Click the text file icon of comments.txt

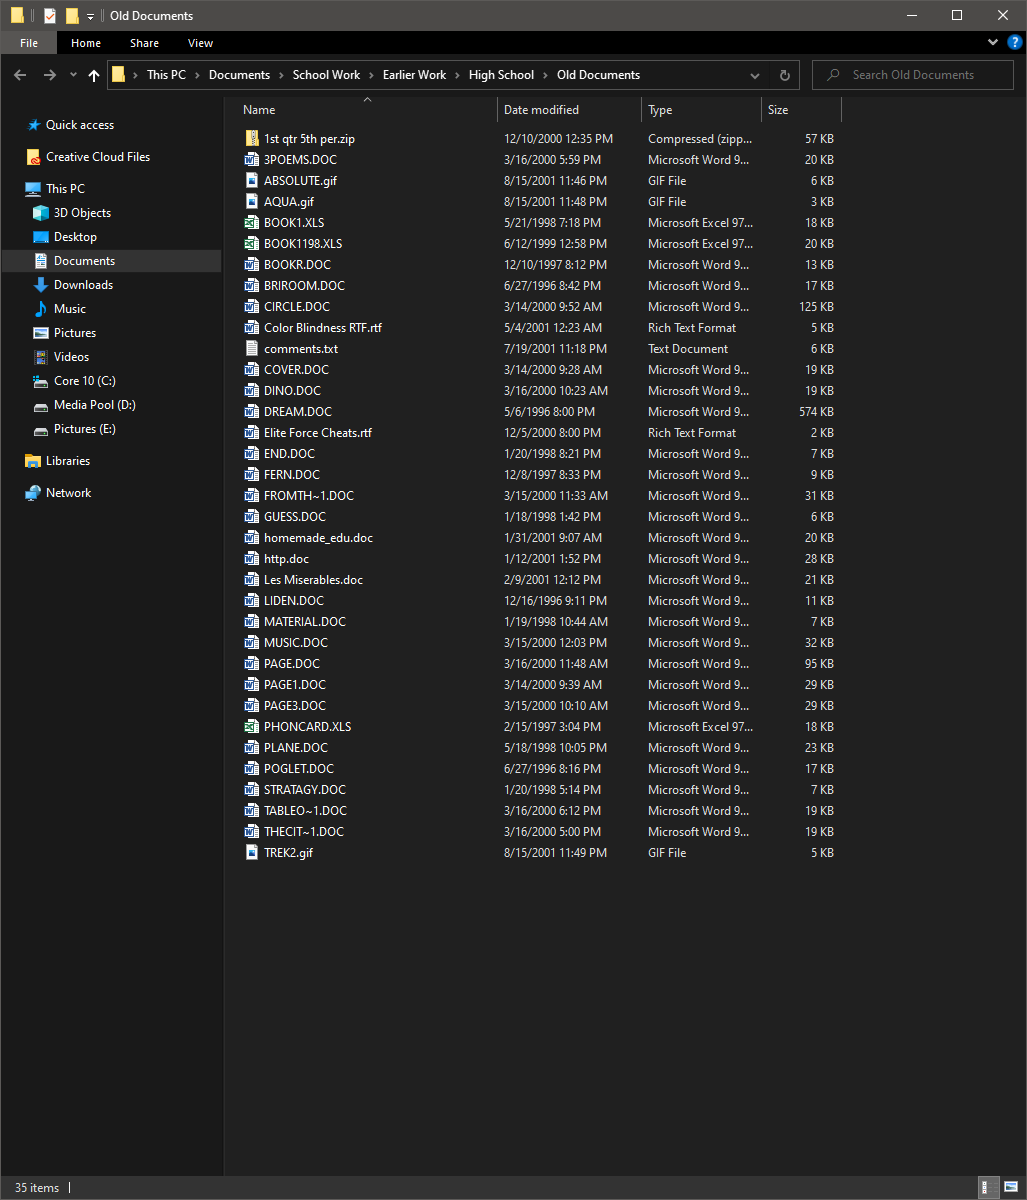[252, 349]
